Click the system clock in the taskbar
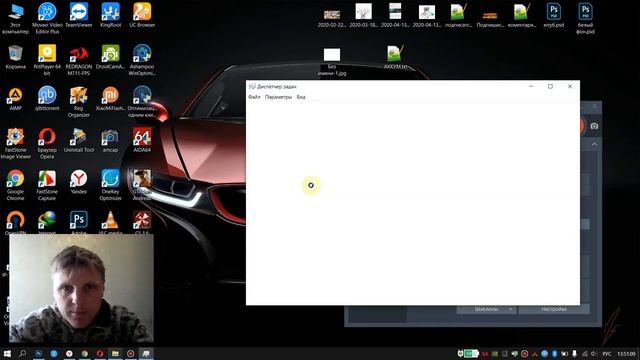This screenshot has width=640, height=360. [626, 353]
